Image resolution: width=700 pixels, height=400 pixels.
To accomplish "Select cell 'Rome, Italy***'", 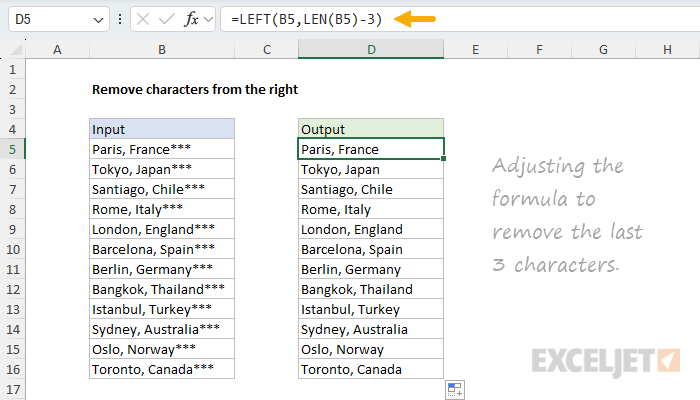I will tap(162, 209).
